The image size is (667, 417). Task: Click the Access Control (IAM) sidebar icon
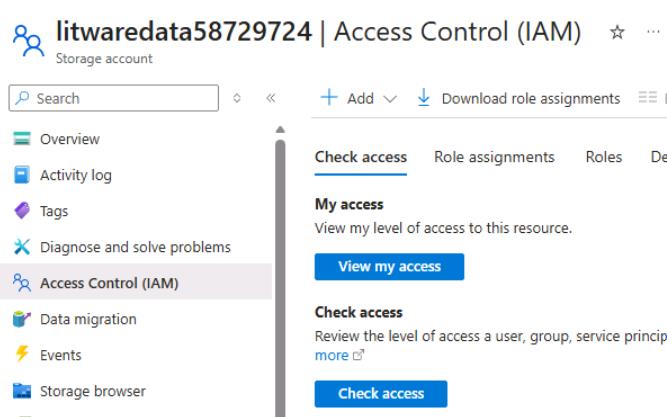pos(22,283)
